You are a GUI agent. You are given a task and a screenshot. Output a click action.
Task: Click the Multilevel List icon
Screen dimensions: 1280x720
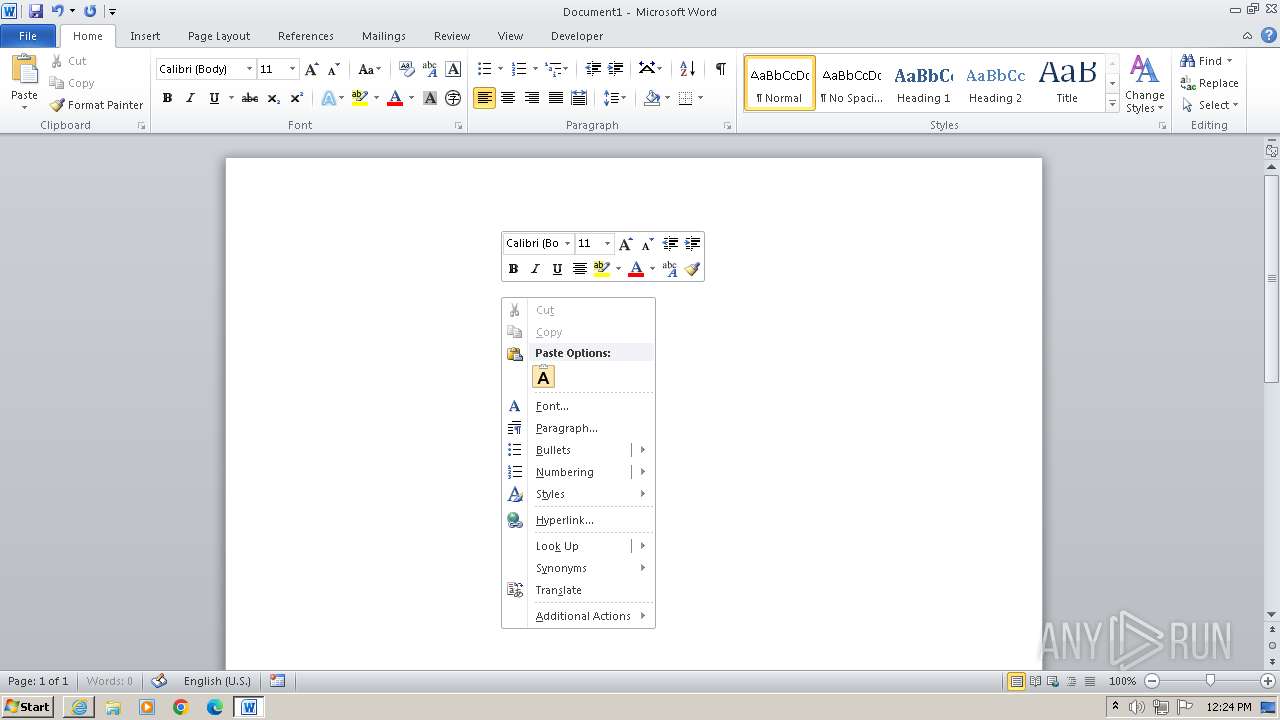554,69
